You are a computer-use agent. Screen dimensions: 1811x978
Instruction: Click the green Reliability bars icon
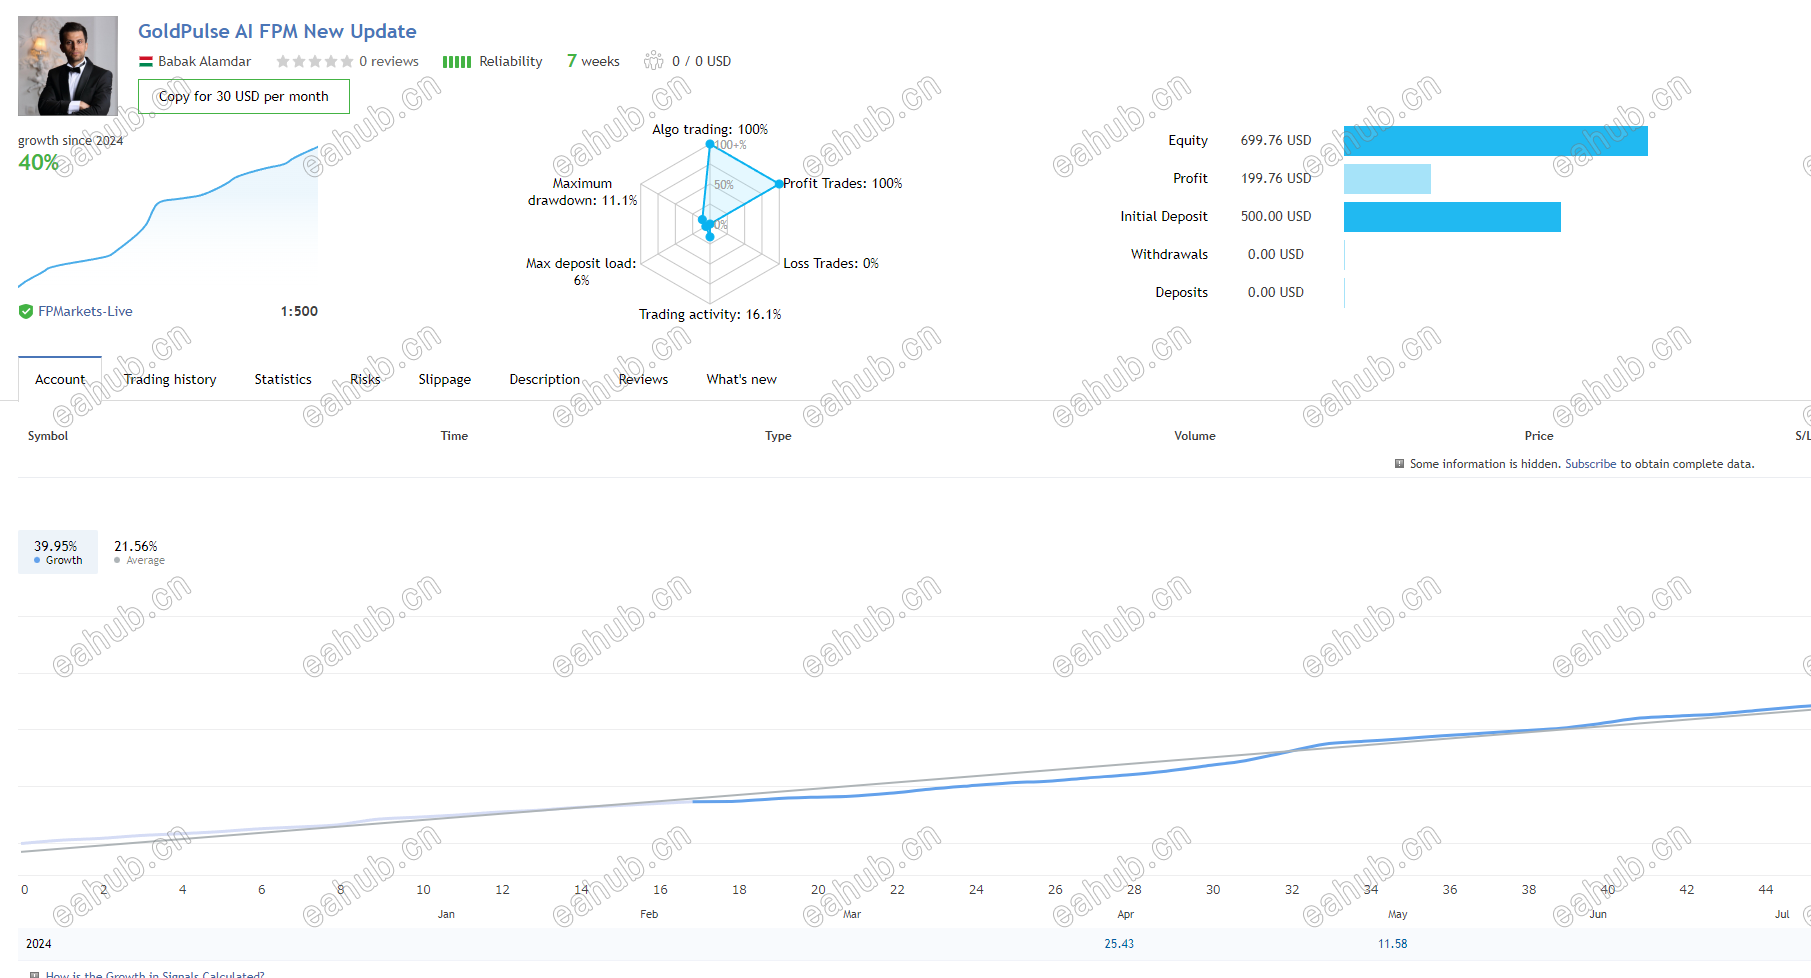(456, 62)
